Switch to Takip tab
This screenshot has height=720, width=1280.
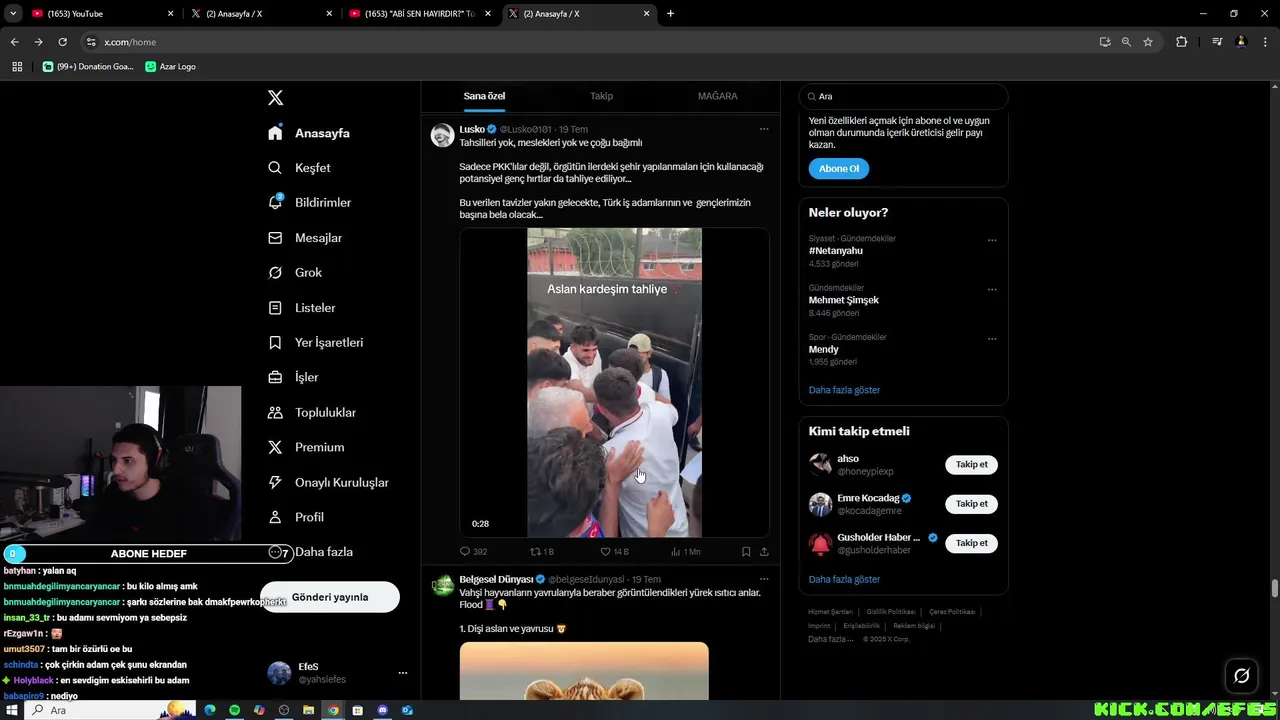point(601,96)
